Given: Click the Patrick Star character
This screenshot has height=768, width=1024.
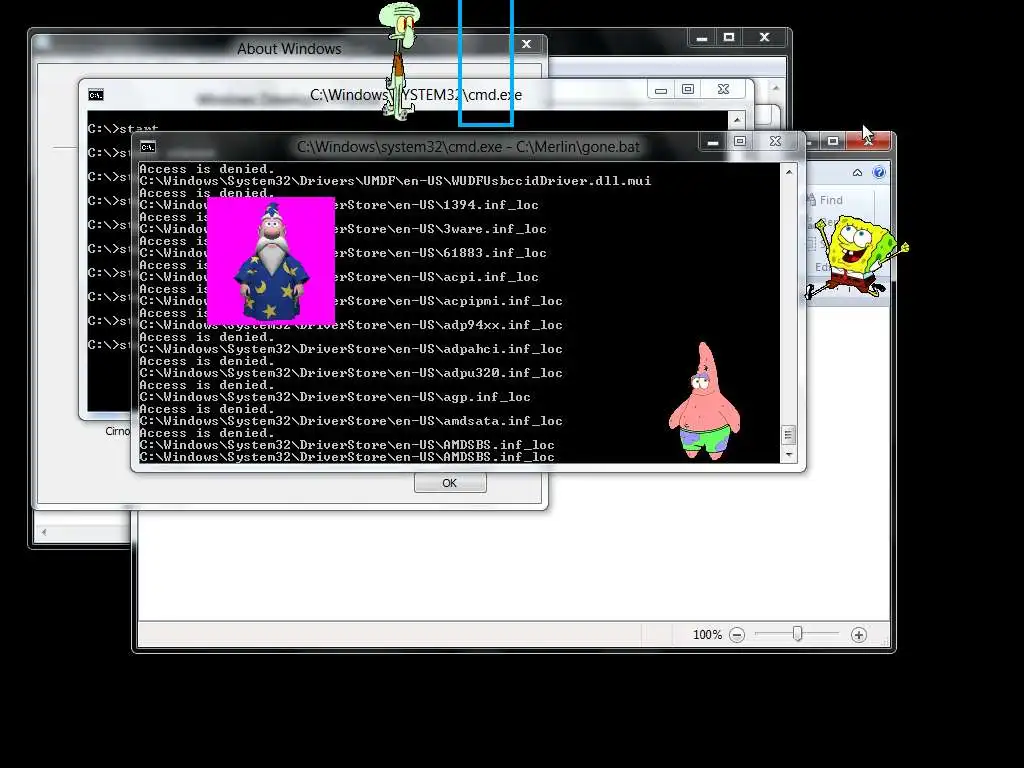Looking at the screenshot, I should [704, 402].
